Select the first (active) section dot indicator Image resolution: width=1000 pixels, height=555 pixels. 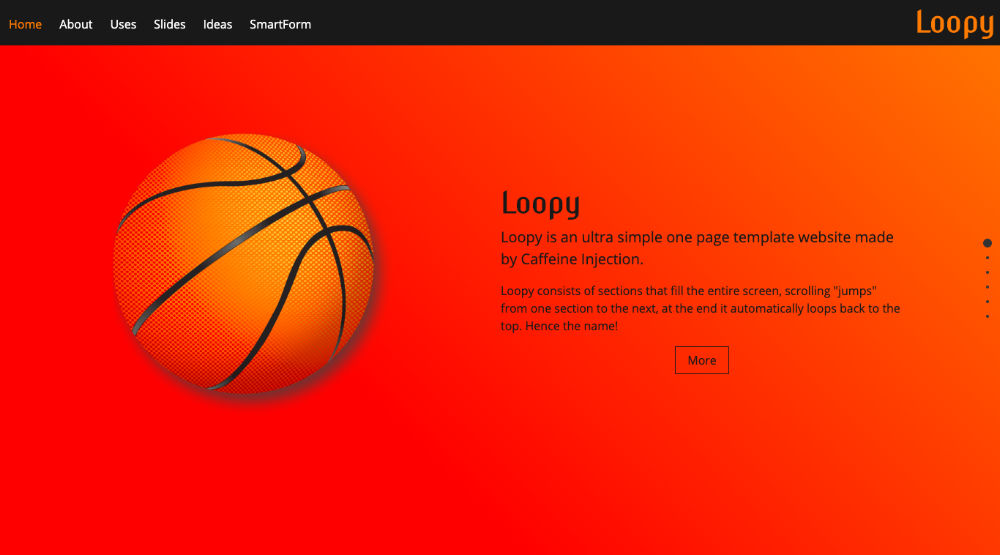pyautogui.click(x=987, y=243)
